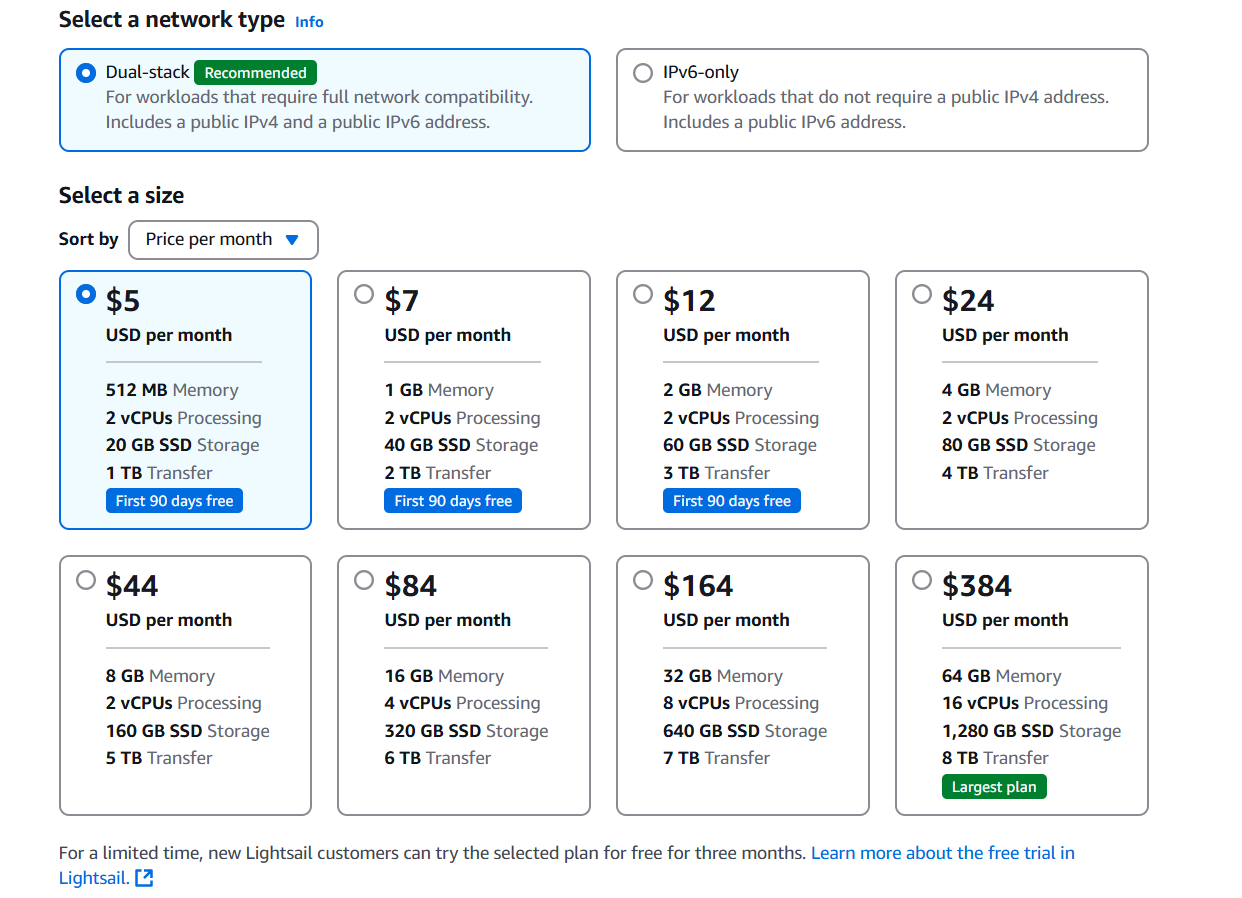Screen dimensions: 1242x898
Task: Pick the $384 per month plan
Action: pos(922,580)
